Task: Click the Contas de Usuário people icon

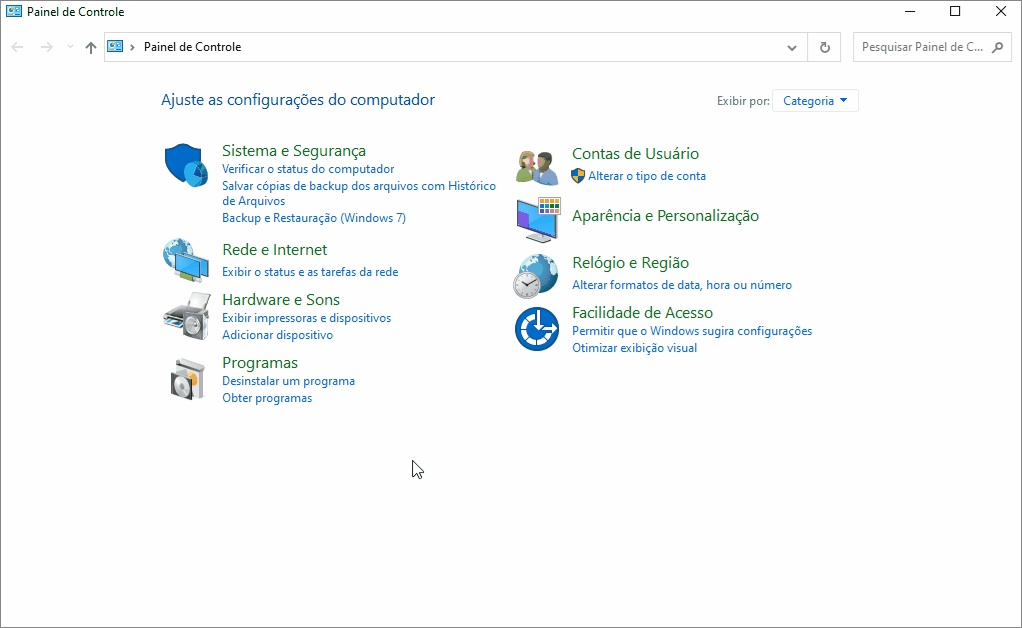Action: pos(537,167)
